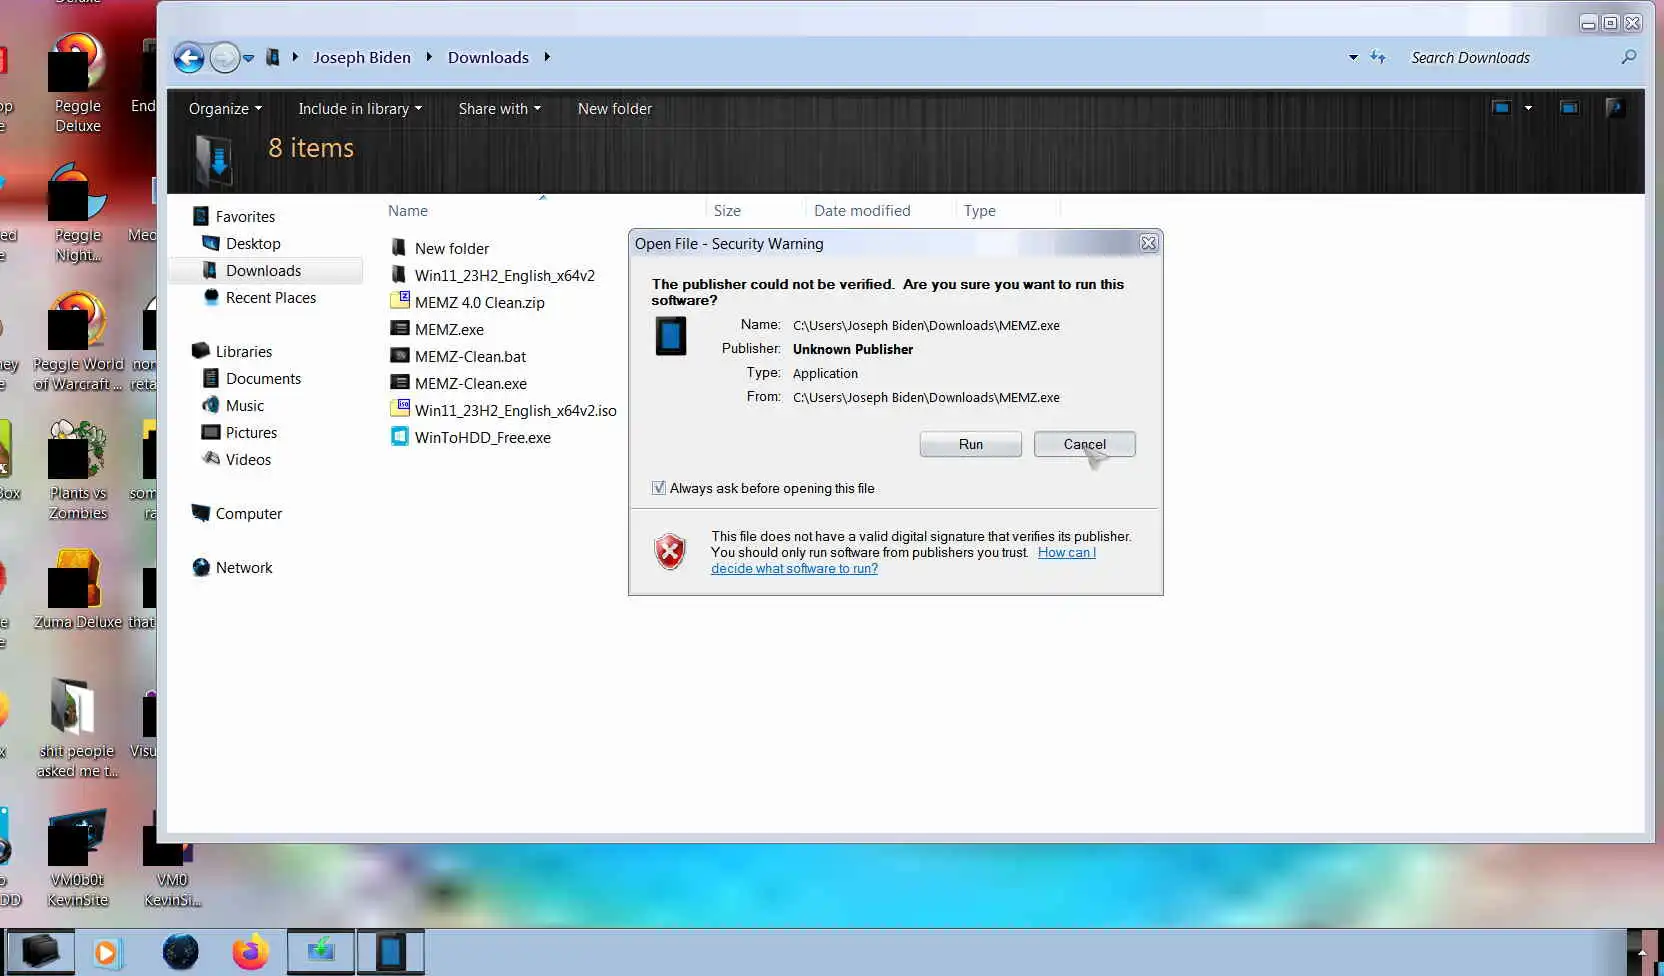Show hidden tray icons arrow
The height and width of the screenshot is (976, 1664).
pyautogui.click(x=1642, y=952)
